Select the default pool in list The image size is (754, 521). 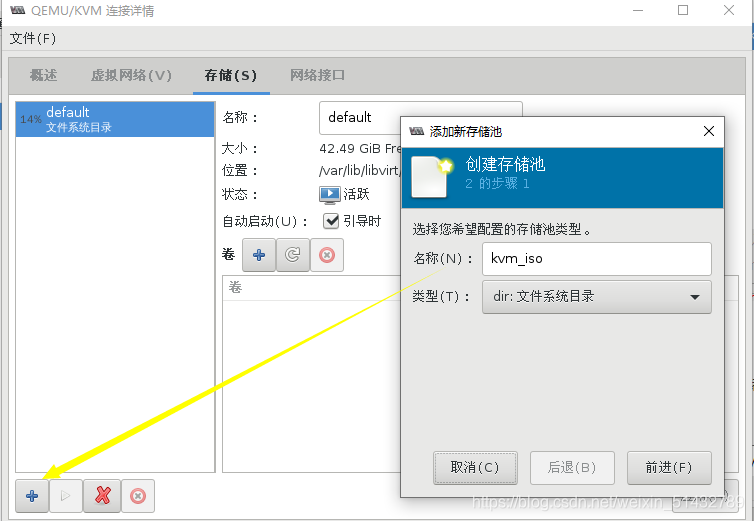[x=115, y=119]
